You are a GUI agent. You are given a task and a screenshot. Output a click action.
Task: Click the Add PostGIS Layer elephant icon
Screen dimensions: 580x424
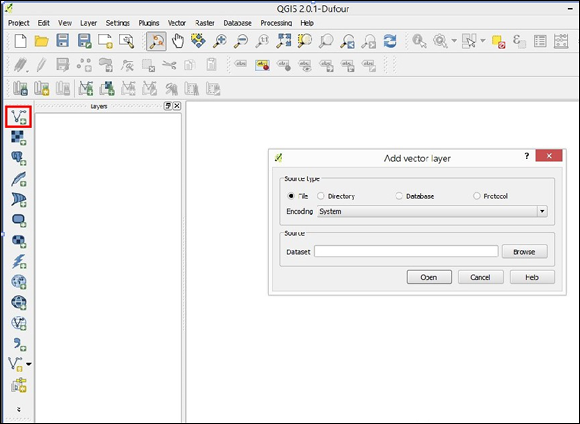tap(18, 158)
